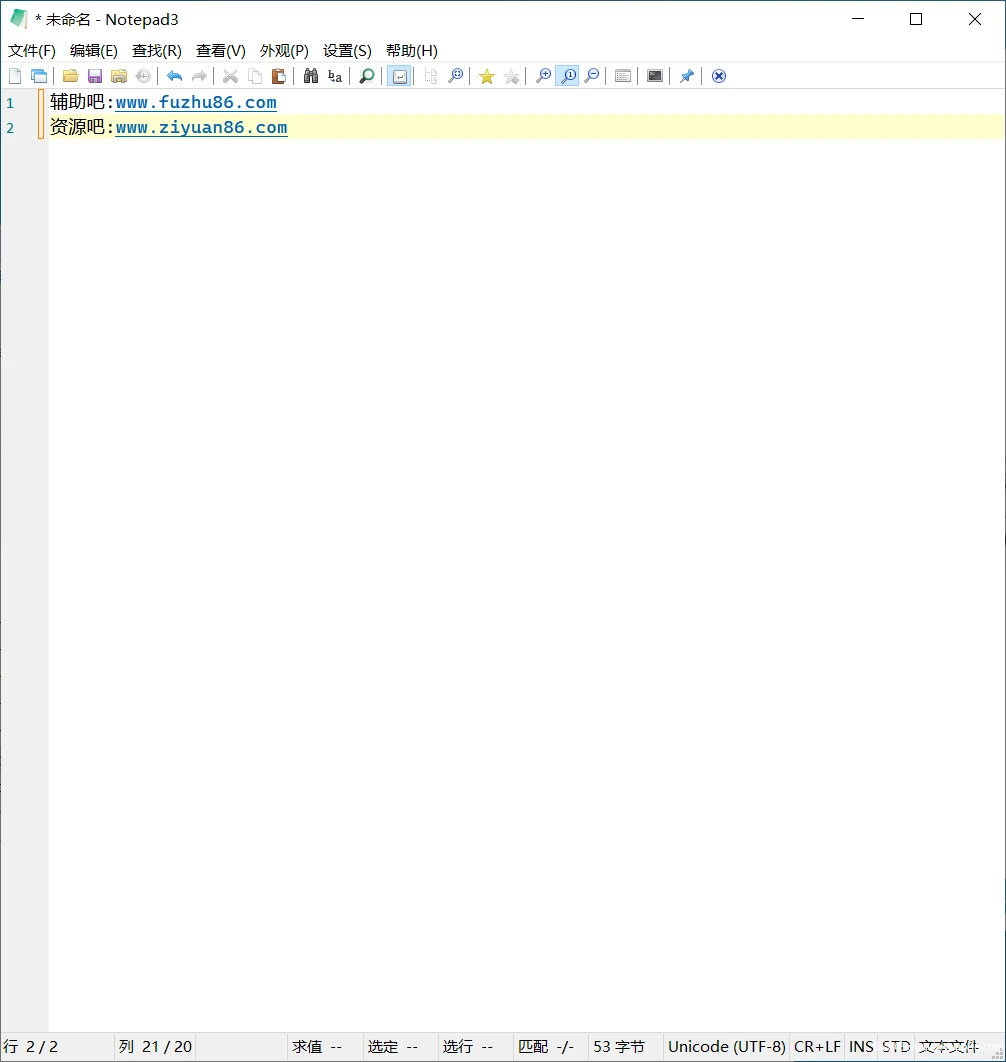Image resolution: width=1006 pixels, height=1062 pixels.
Task: Undo the last edit
Action: pyautogui.click(x=174, y=76)
